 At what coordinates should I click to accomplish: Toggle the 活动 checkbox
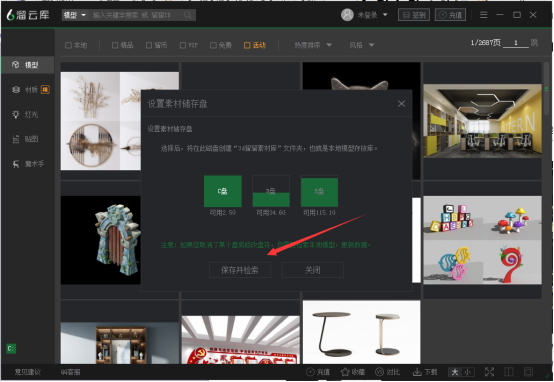[x=247, y=45]
